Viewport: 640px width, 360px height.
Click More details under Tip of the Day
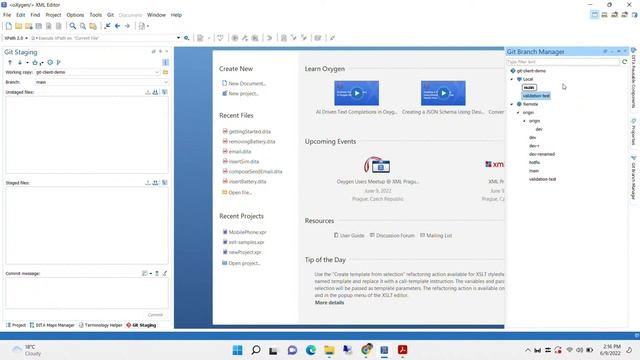329,302
